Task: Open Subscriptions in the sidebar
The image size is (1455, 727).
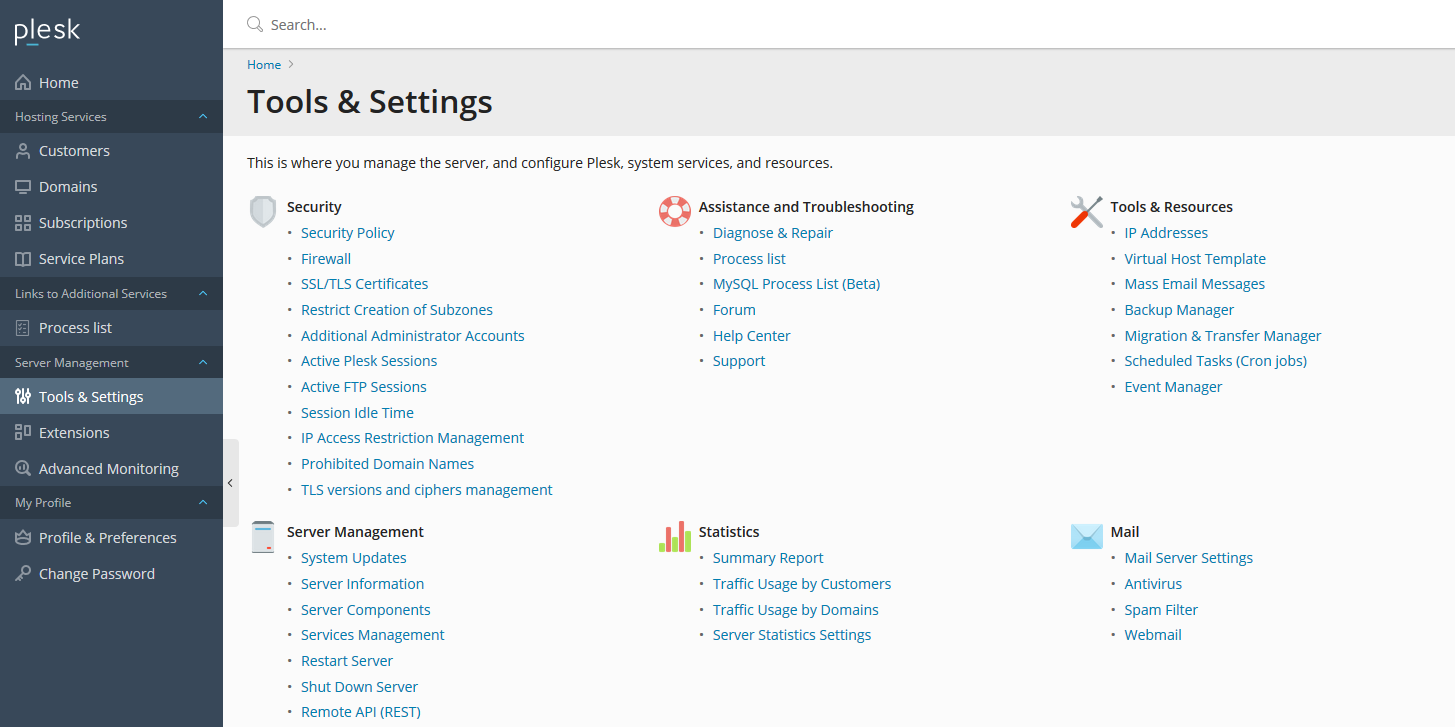Action: click(111, 223)
